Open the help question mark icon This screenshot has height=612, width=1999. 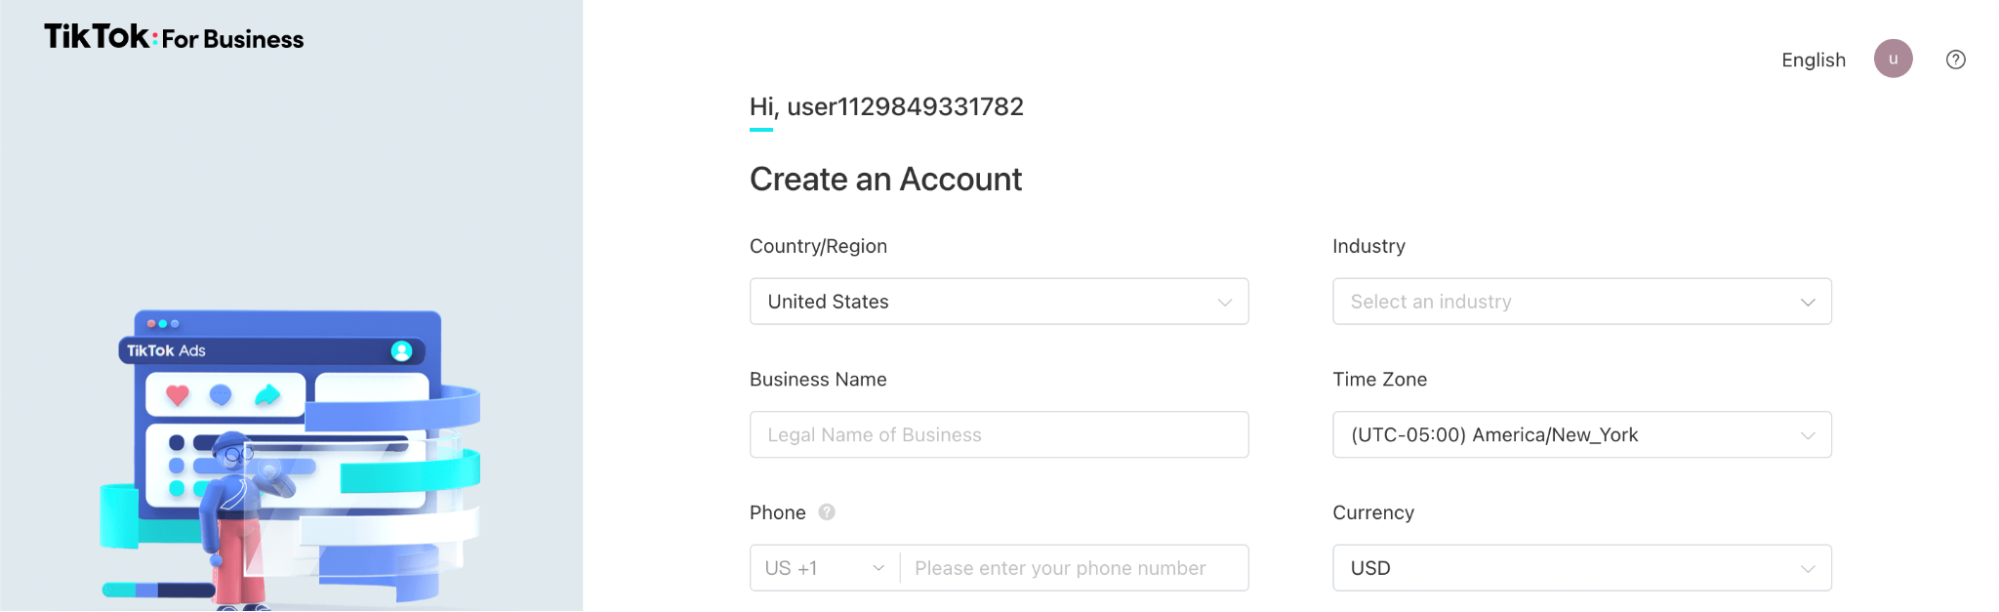click(1955, 60)
